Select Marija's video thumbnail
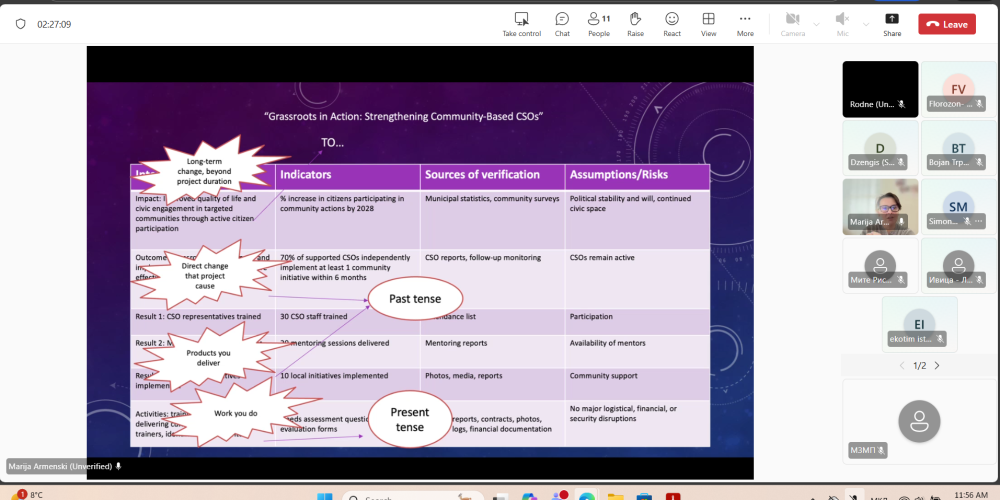The image size is (1000, 500). point(880,207)
